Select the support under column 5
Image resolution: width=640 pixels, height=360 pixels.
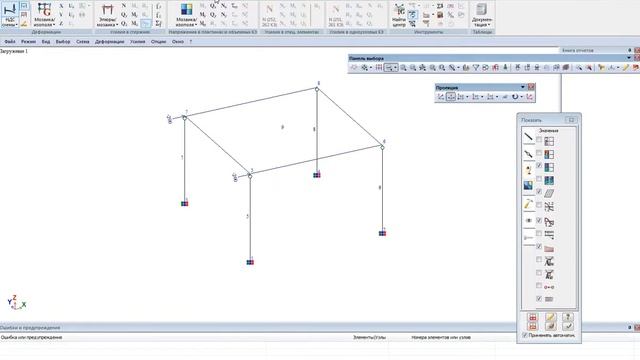[250, 262]
